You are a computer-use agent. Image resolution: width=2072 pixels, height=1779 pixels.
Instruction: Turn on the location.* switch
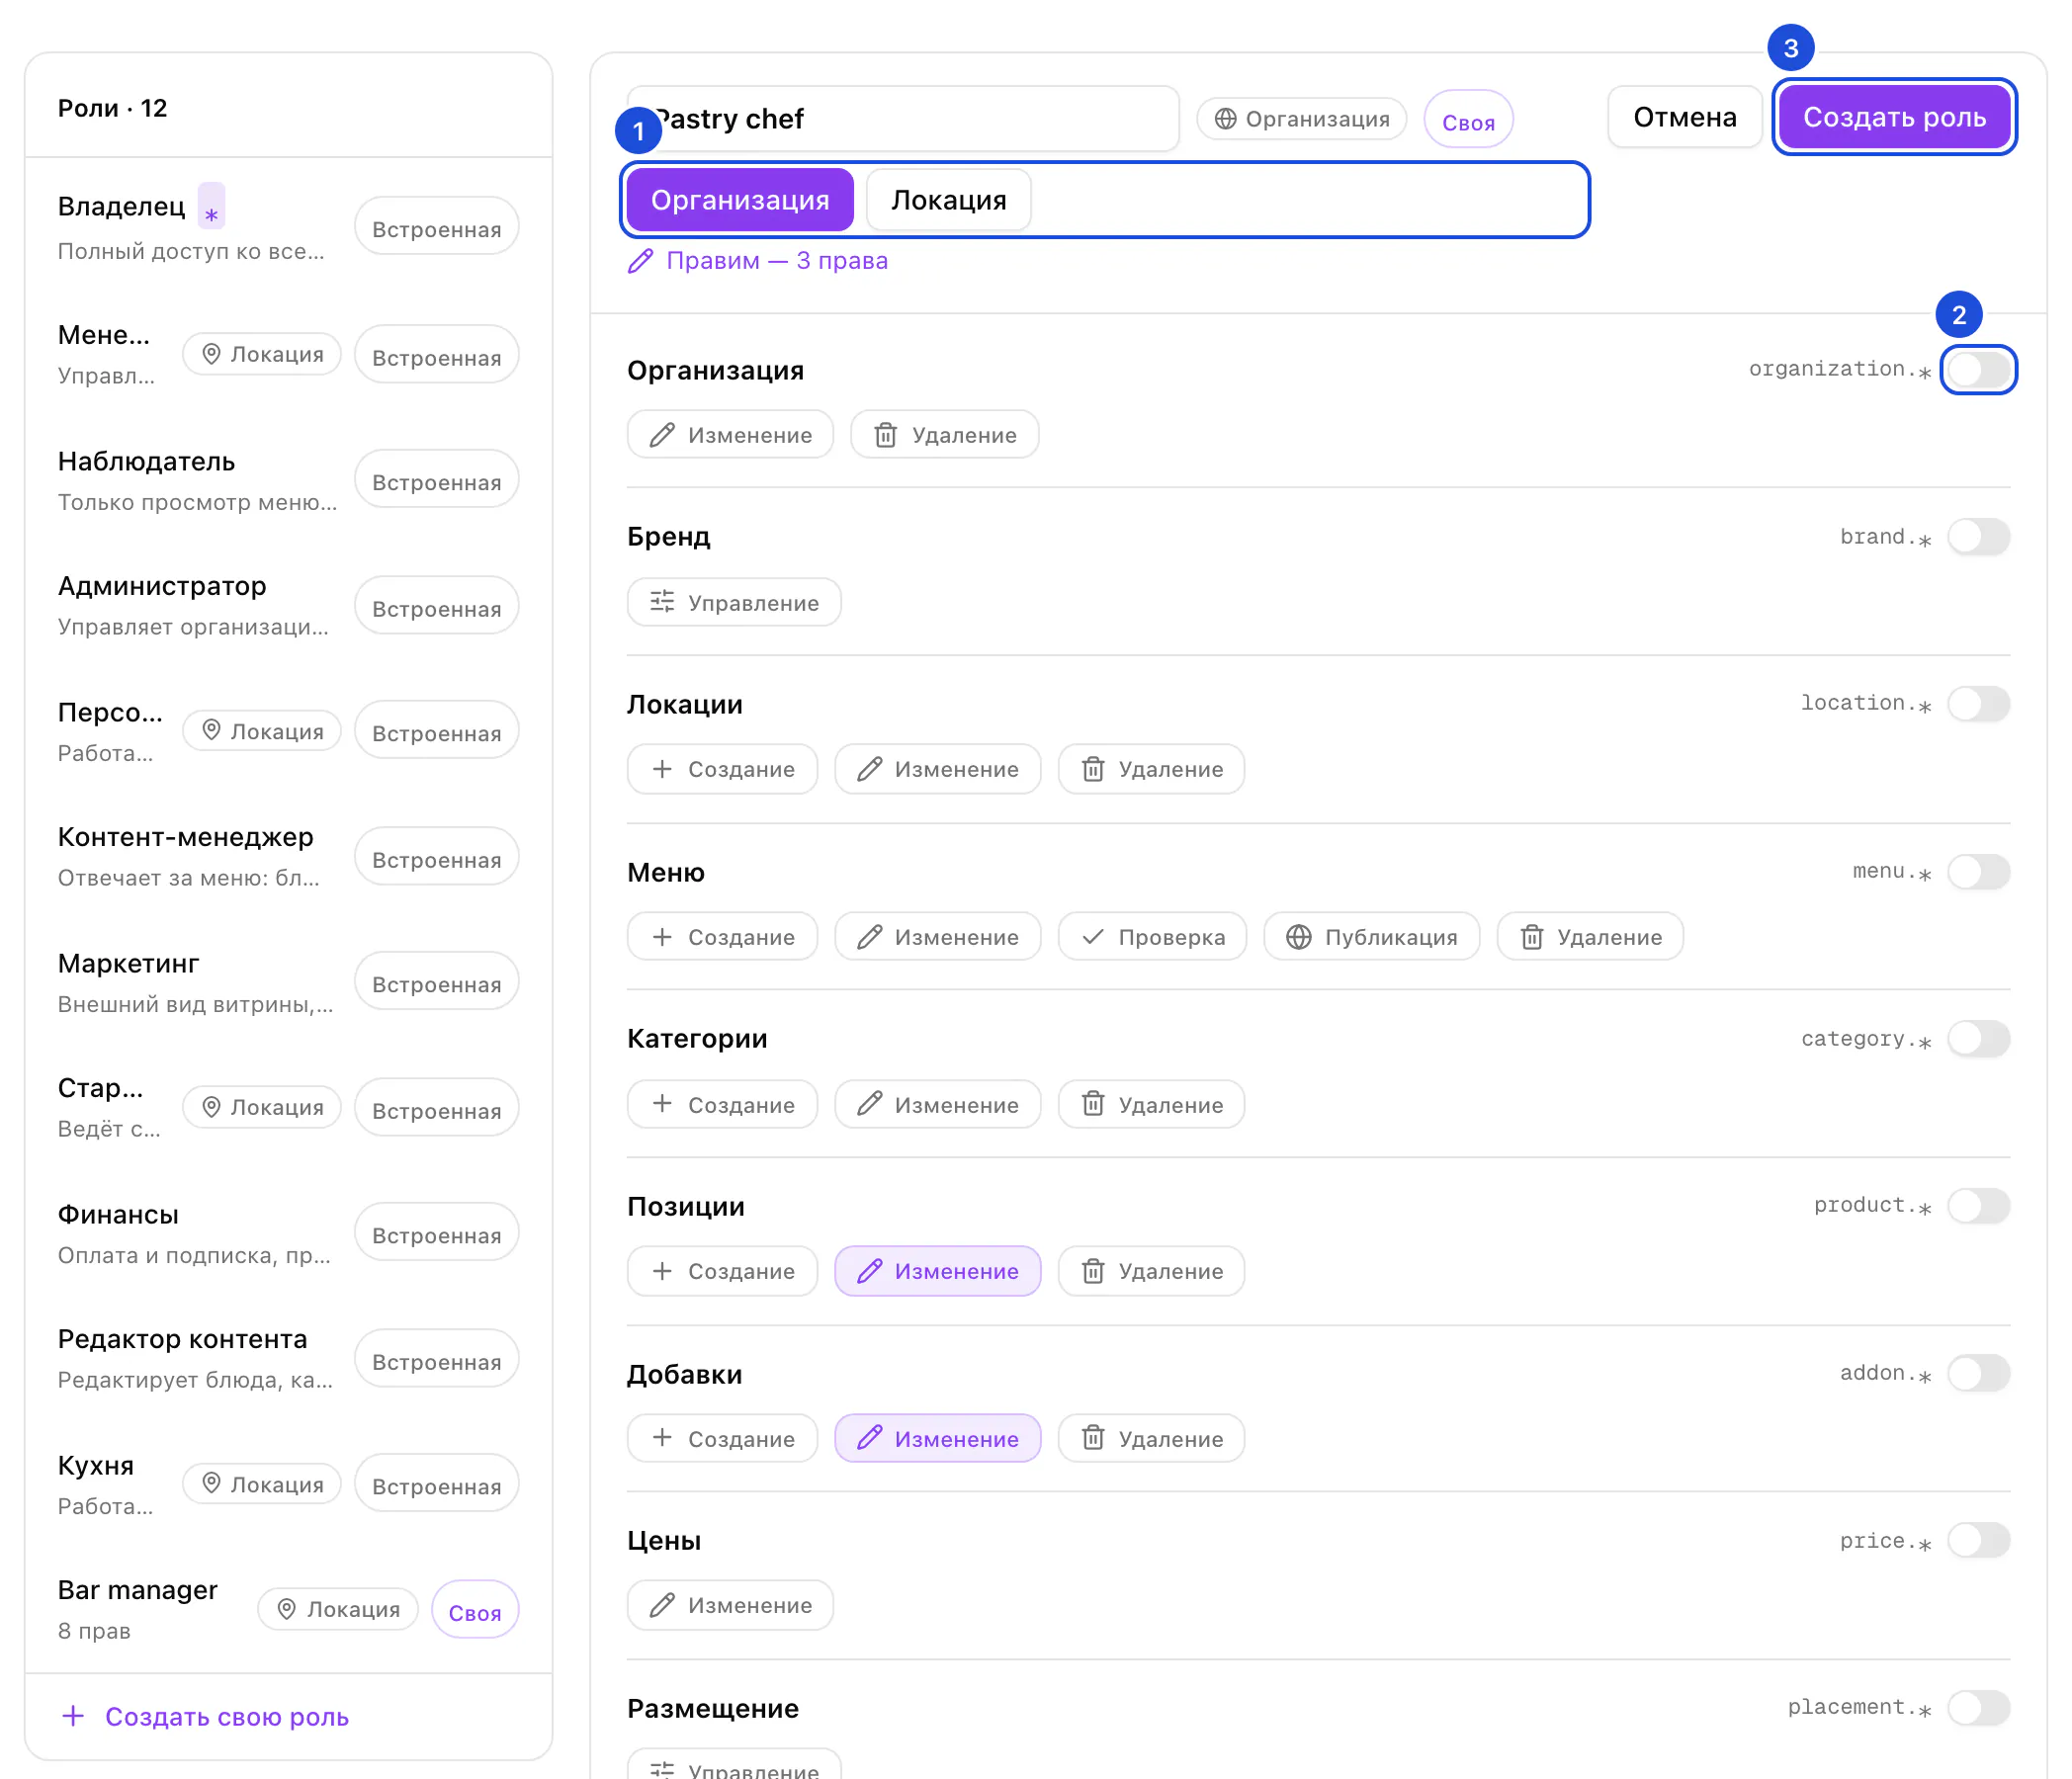point(1978,704)
